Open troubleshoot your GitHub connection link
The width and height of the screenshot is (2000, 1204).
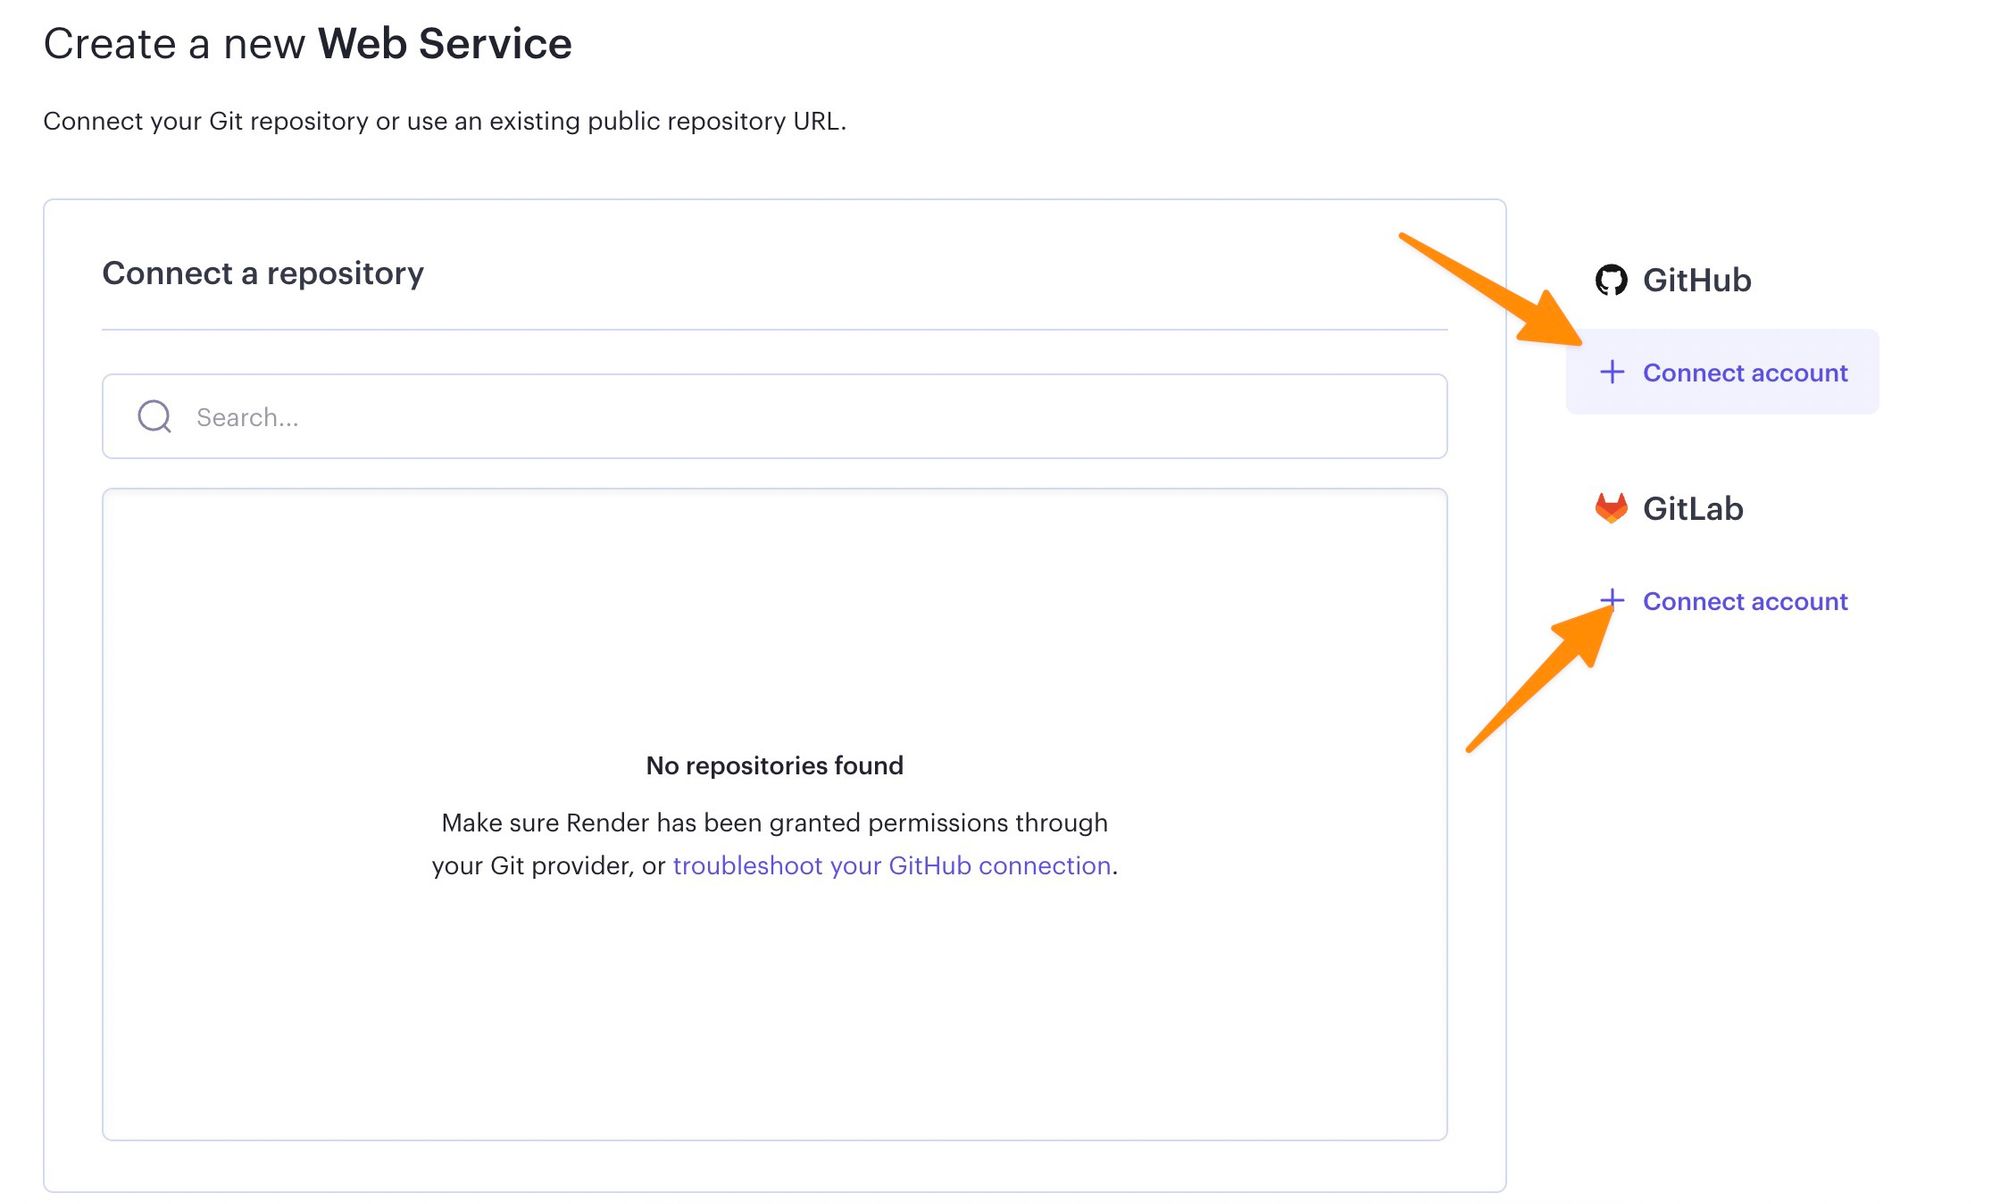(893, 865)
